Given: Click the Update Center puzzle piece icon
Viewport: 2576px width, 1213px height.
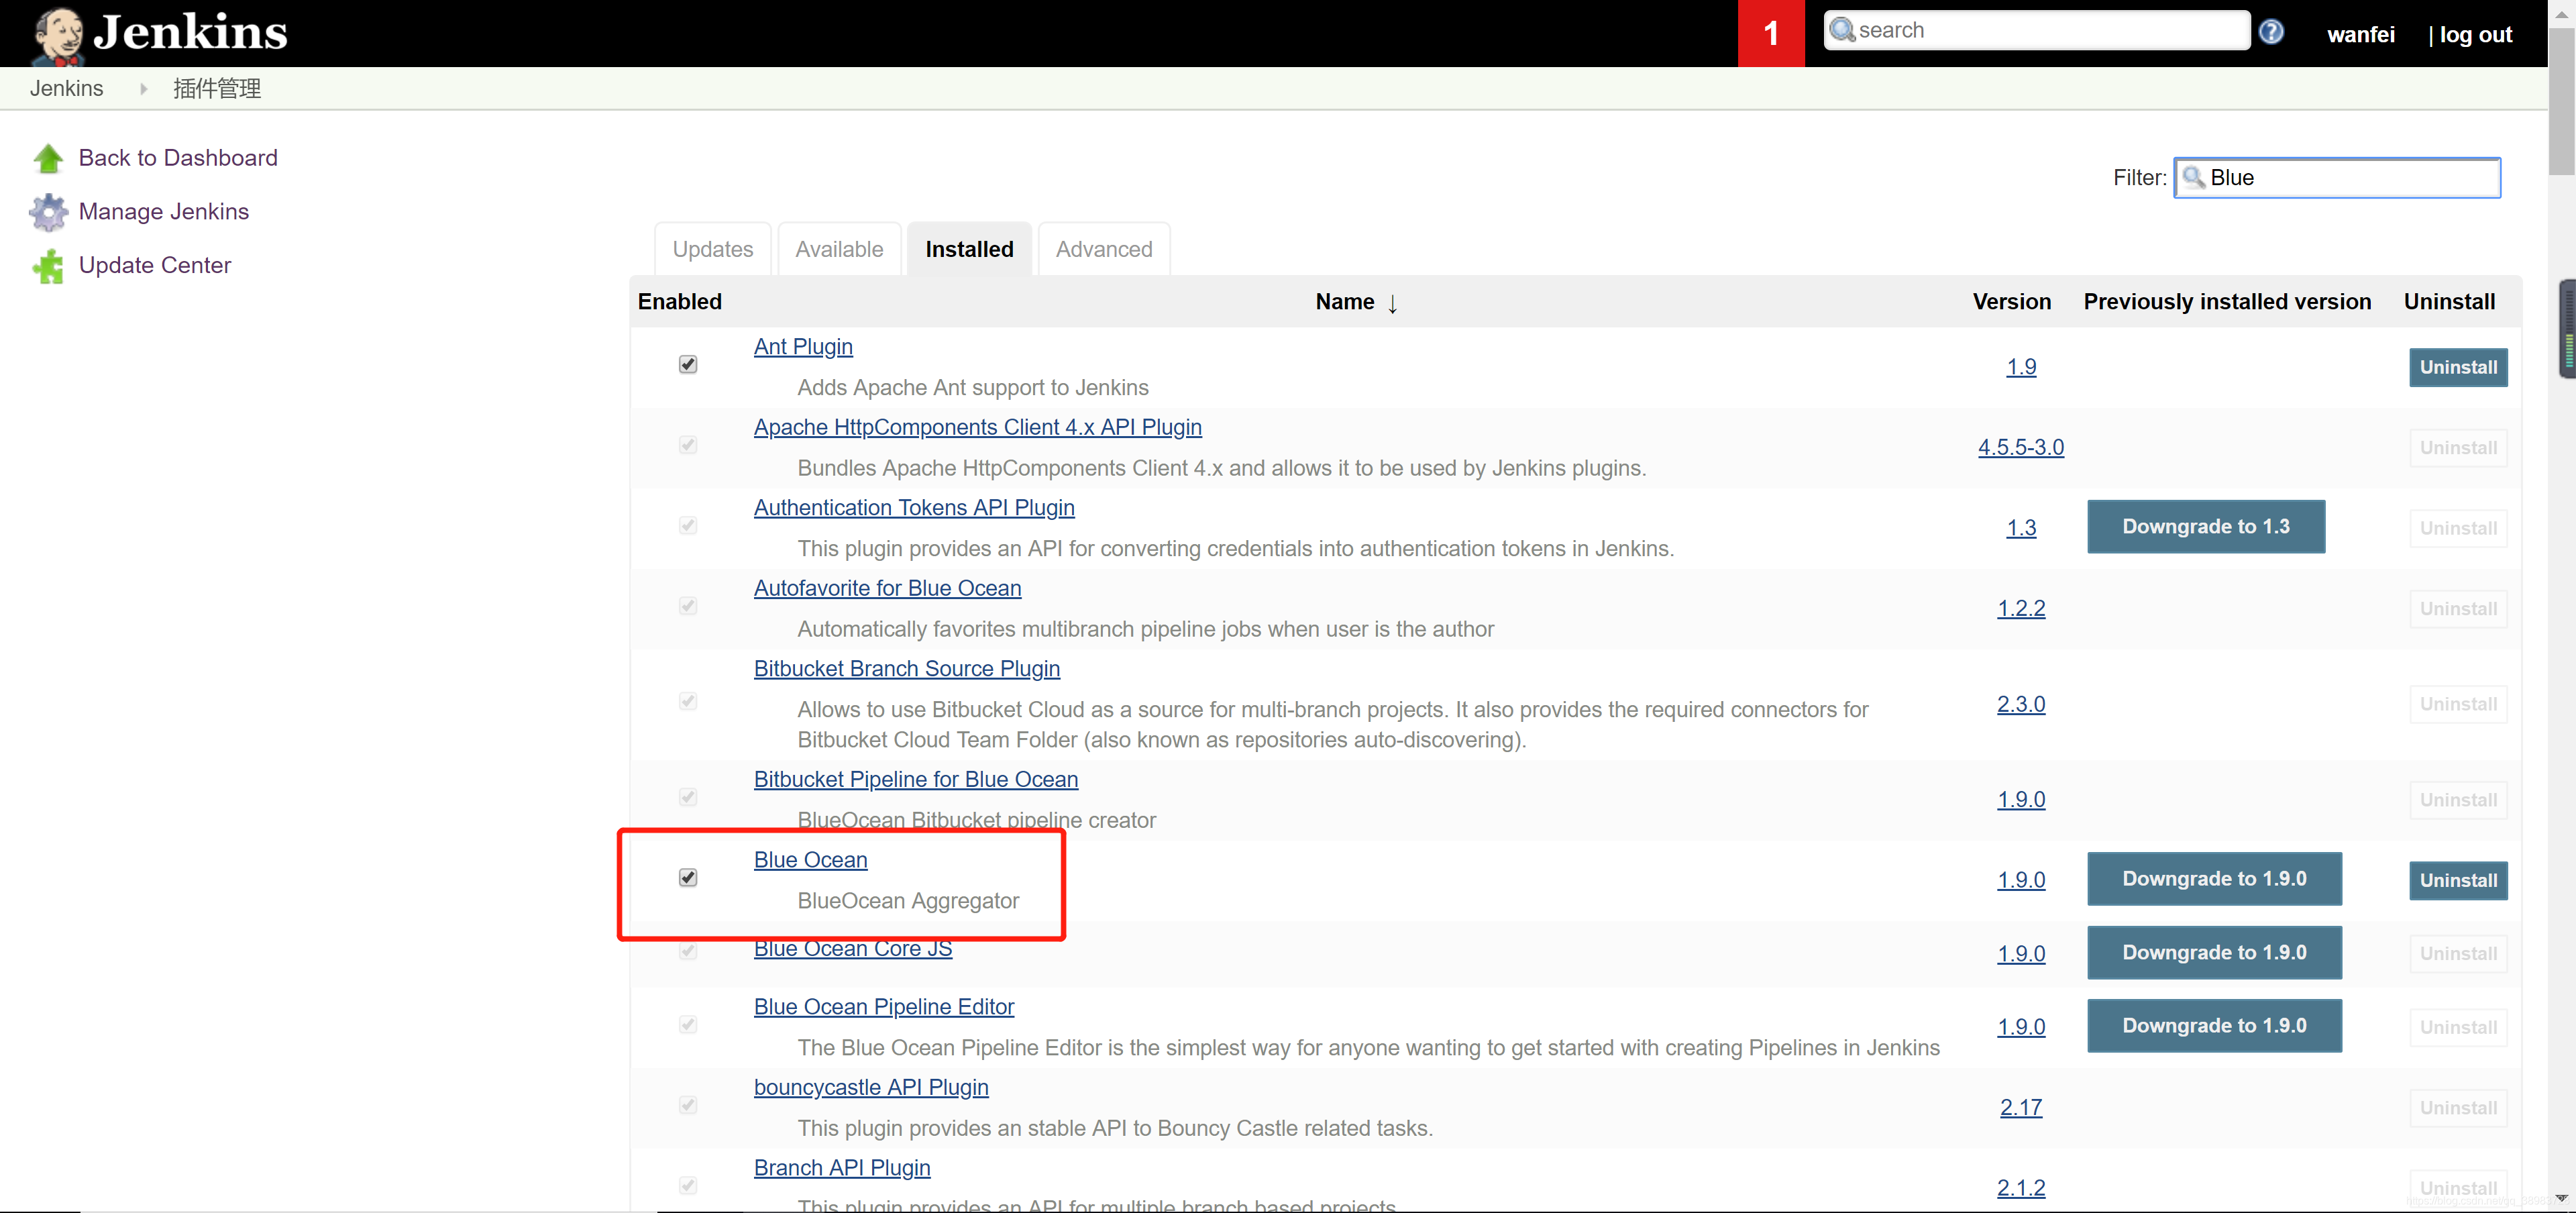Looking at the screenshot, I should (x=48, y=266).
